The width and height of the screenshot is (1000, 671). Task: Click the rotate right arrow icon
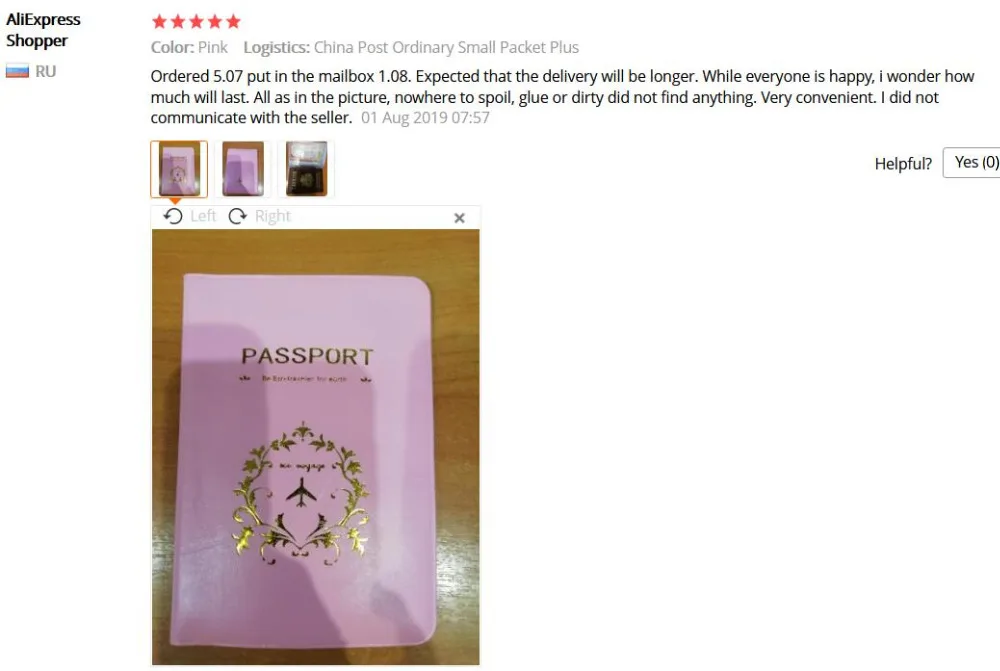point(238,216)
